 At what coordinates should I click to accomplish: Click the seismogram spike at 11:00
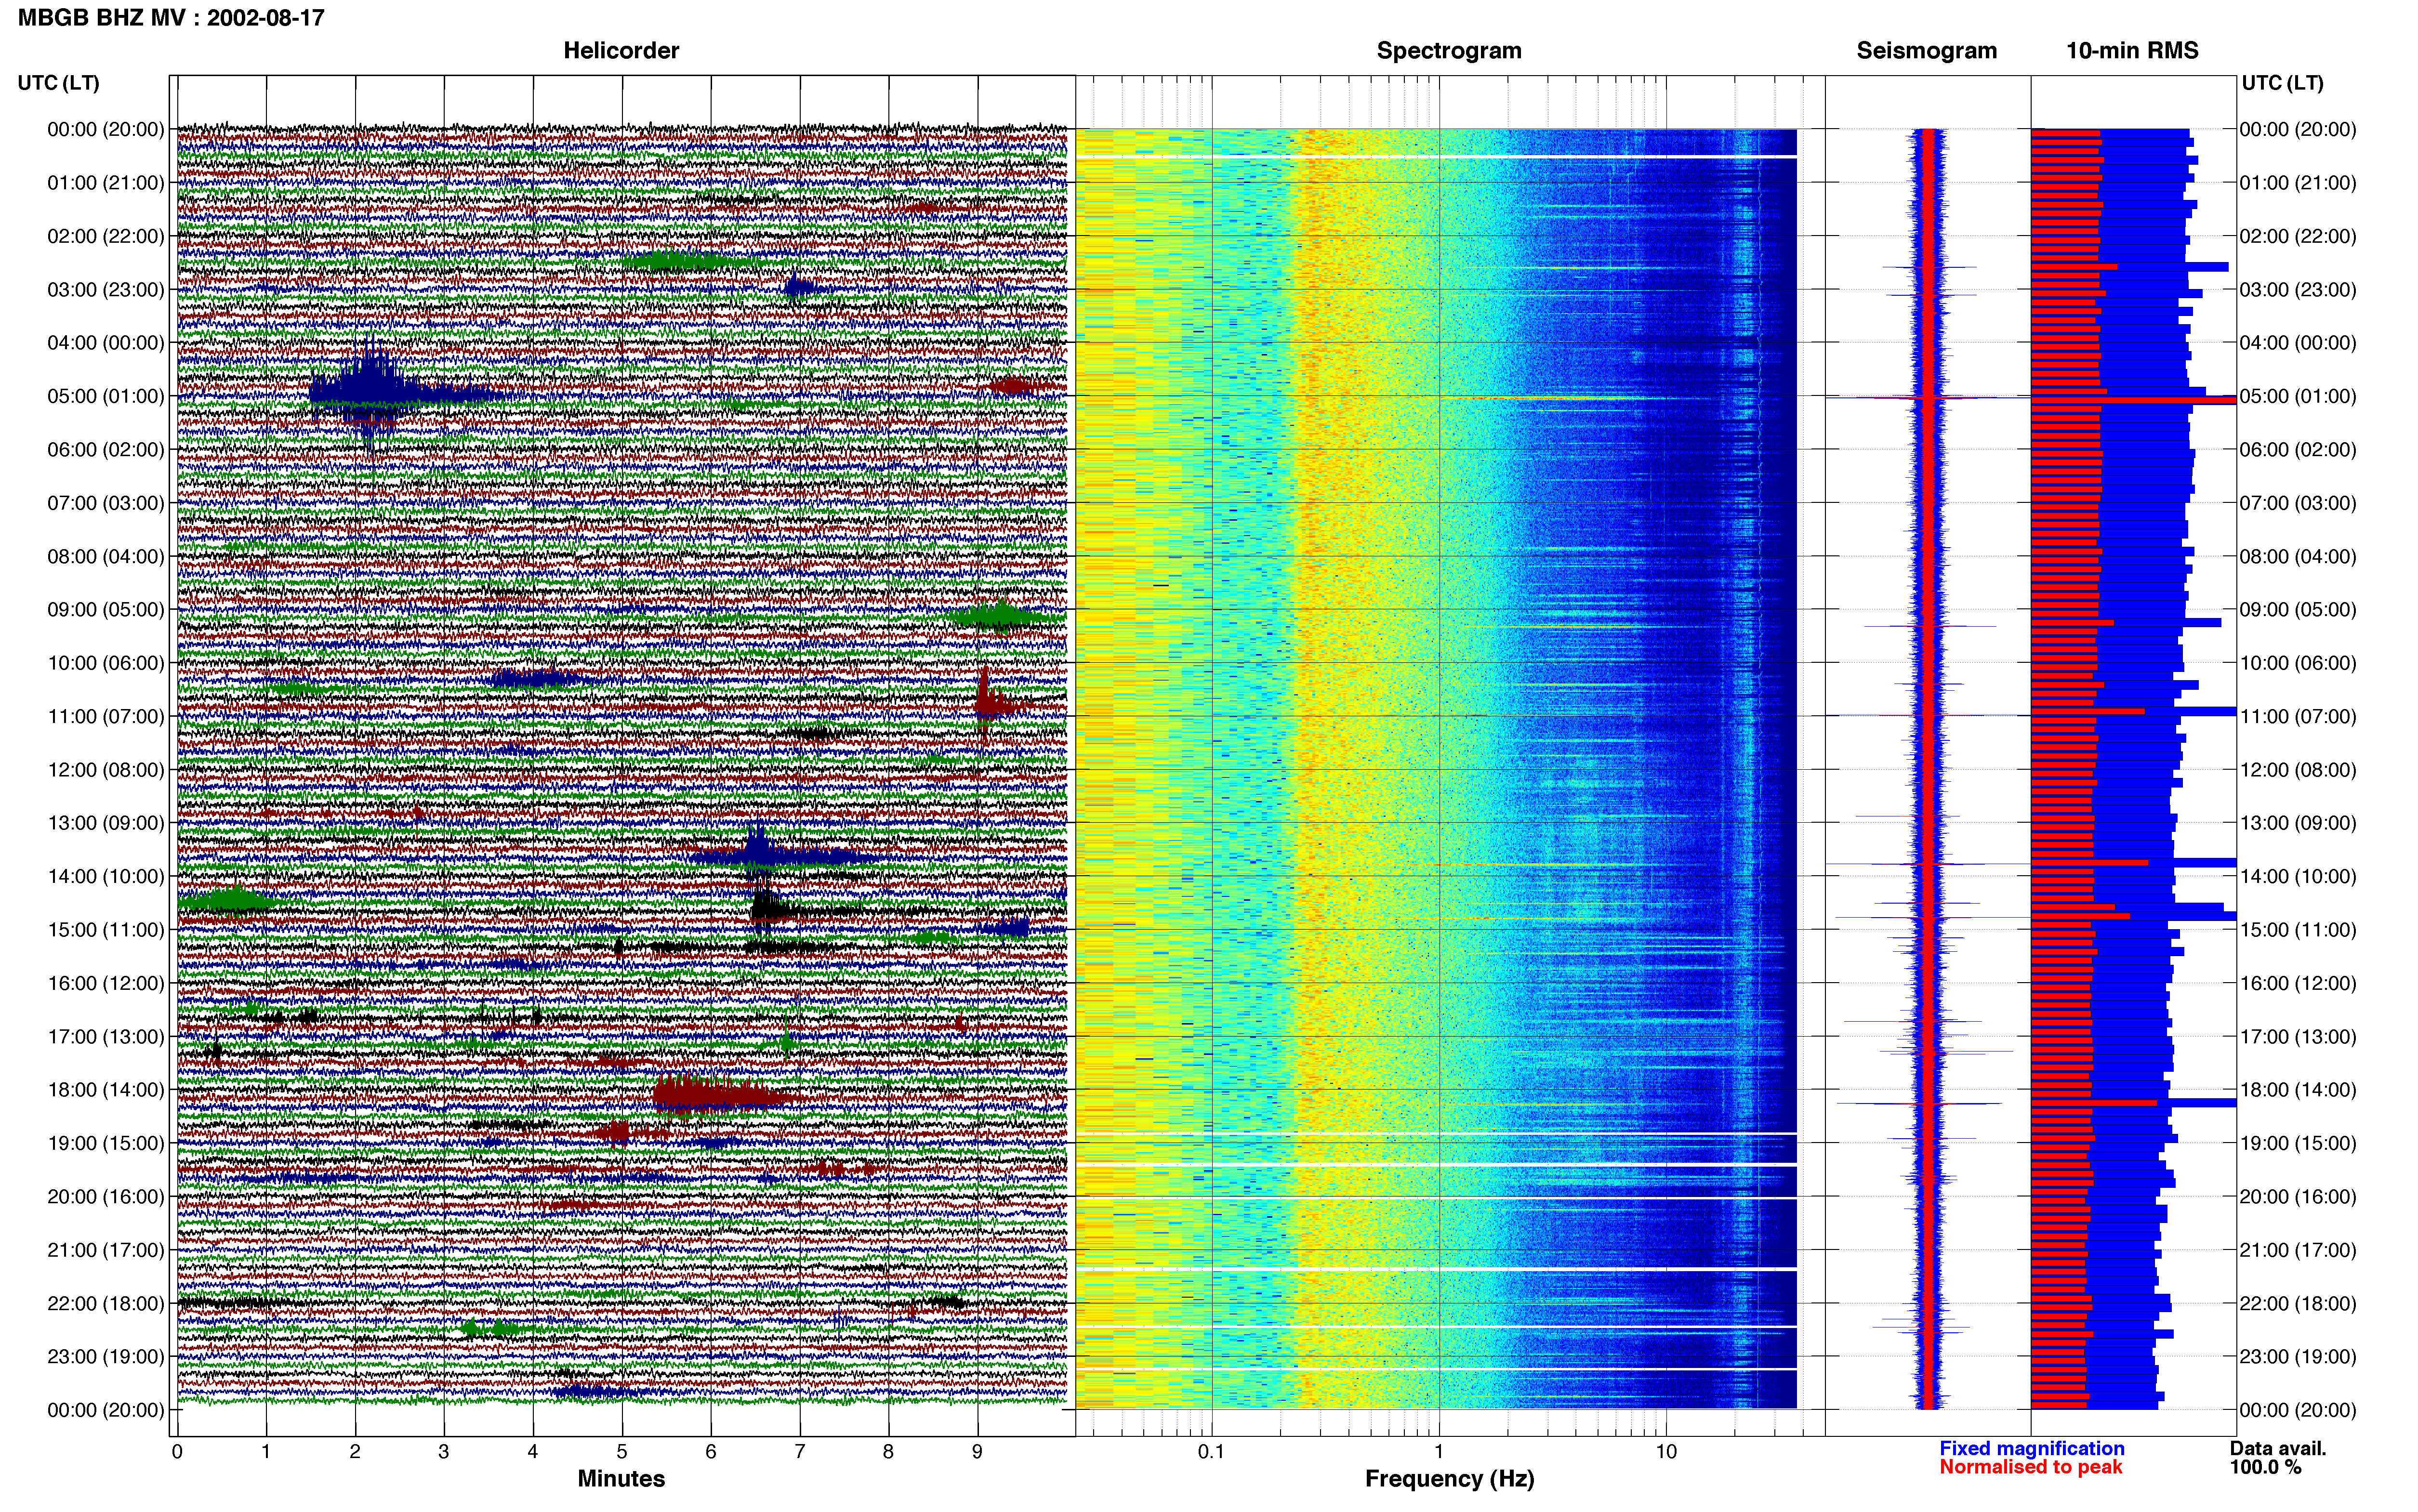pos(1928,715)
